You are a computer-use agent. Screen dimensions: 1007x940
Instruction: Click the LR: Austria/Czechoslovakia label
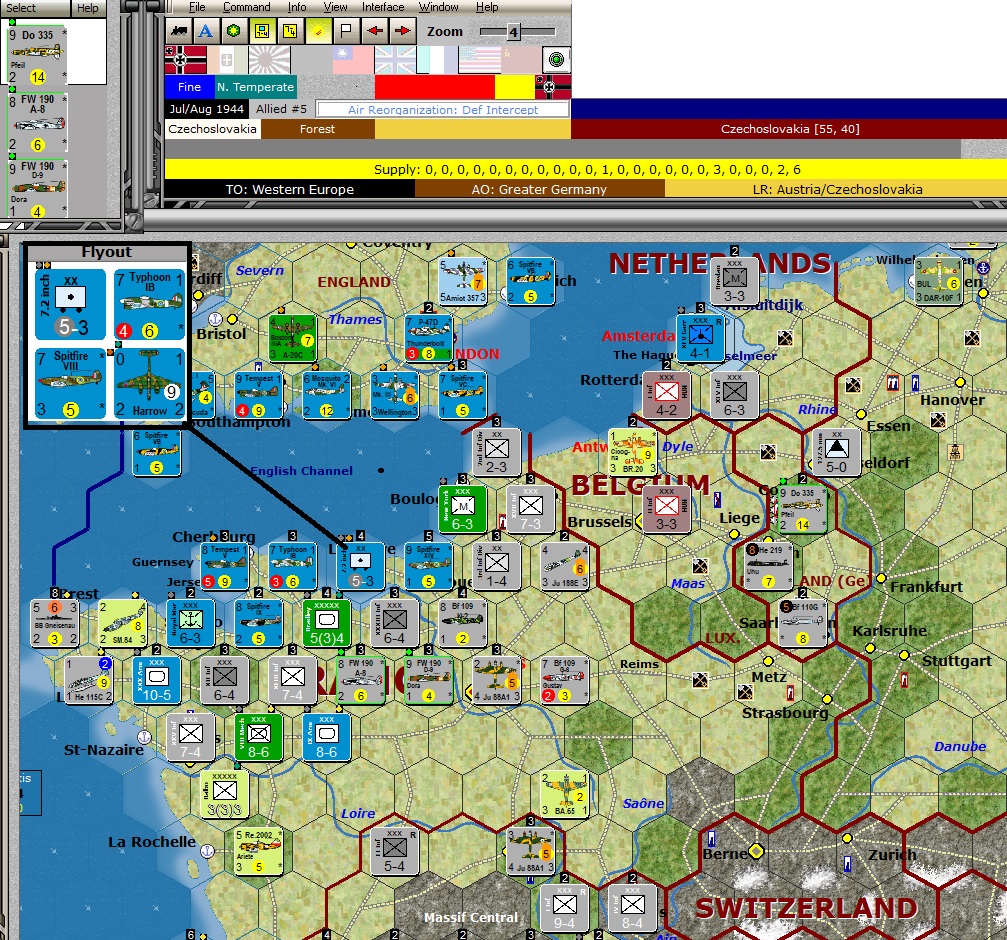coord(837,189)
